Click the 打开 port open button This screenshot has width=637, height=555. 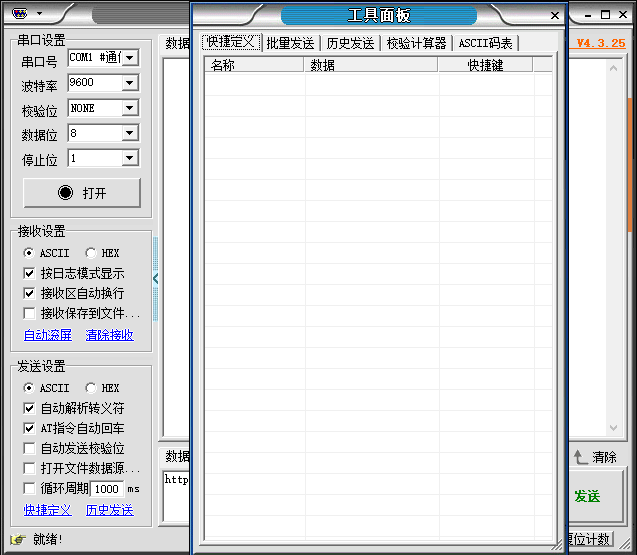point(82,193)
